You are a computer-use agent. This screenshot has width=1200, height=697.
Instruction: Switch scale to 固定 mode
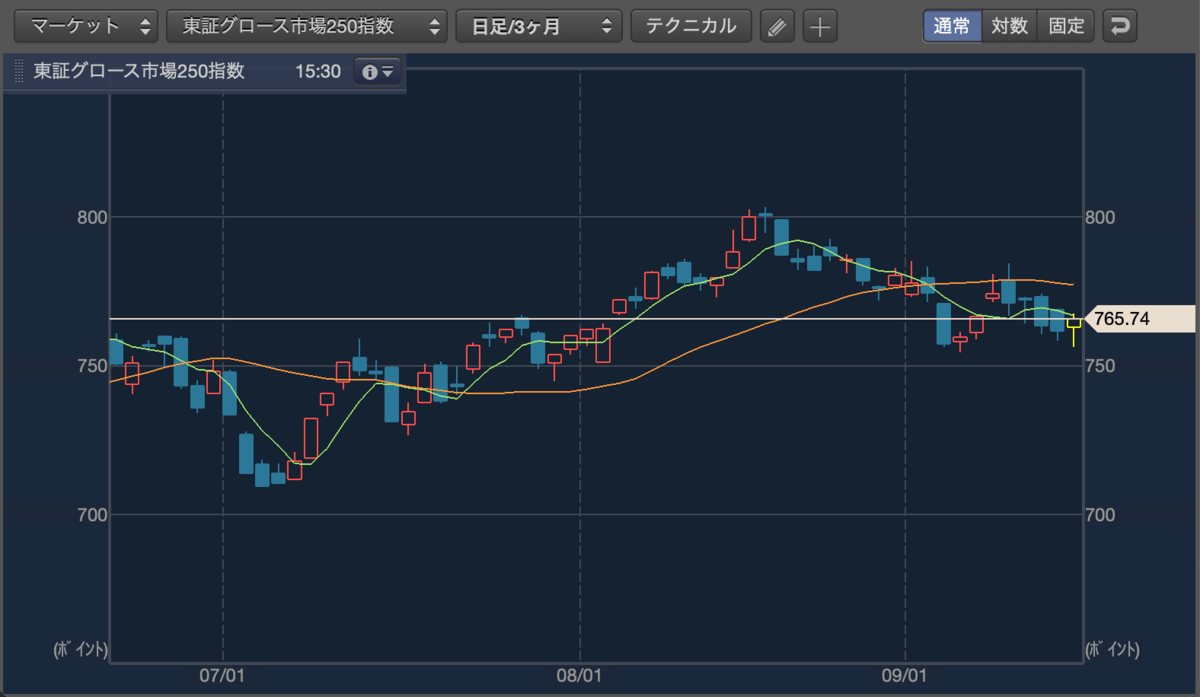coord(1066,26)
